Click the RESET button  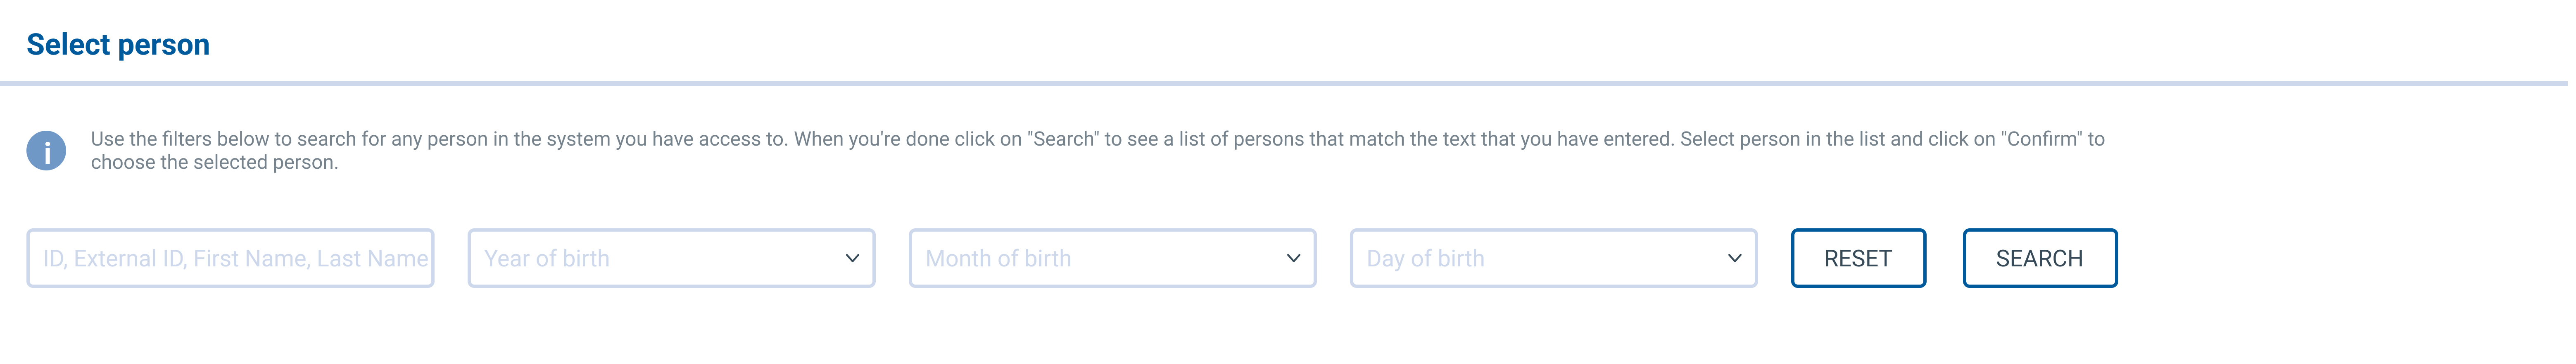point(1859,258)
